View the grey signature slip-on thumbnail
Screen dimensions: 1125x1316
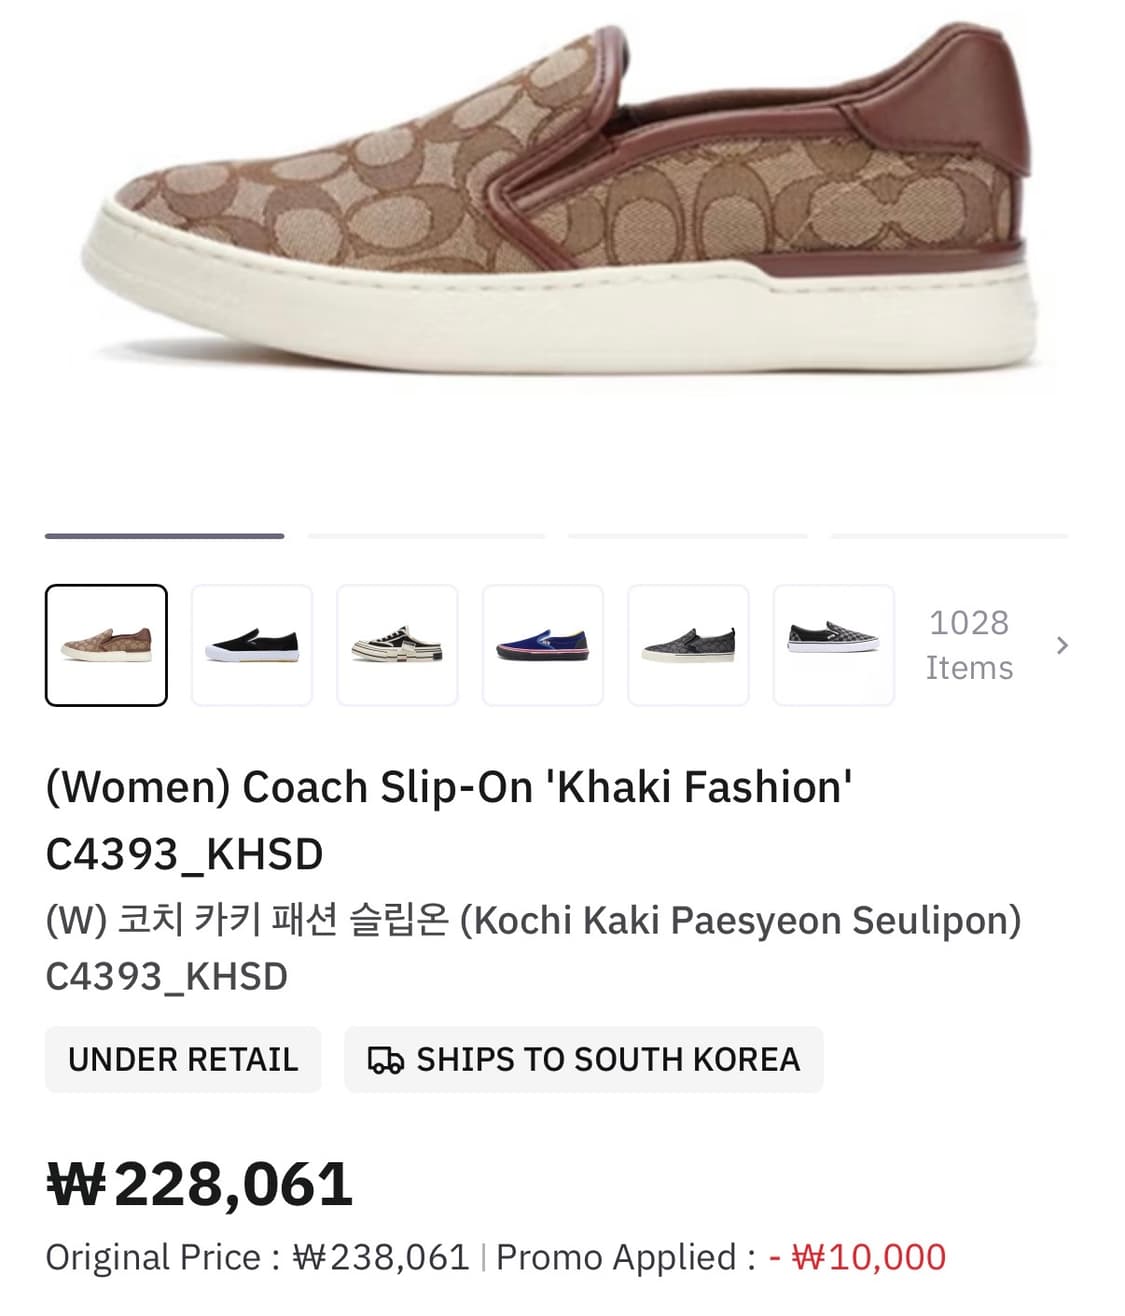[x=688, y=645]
